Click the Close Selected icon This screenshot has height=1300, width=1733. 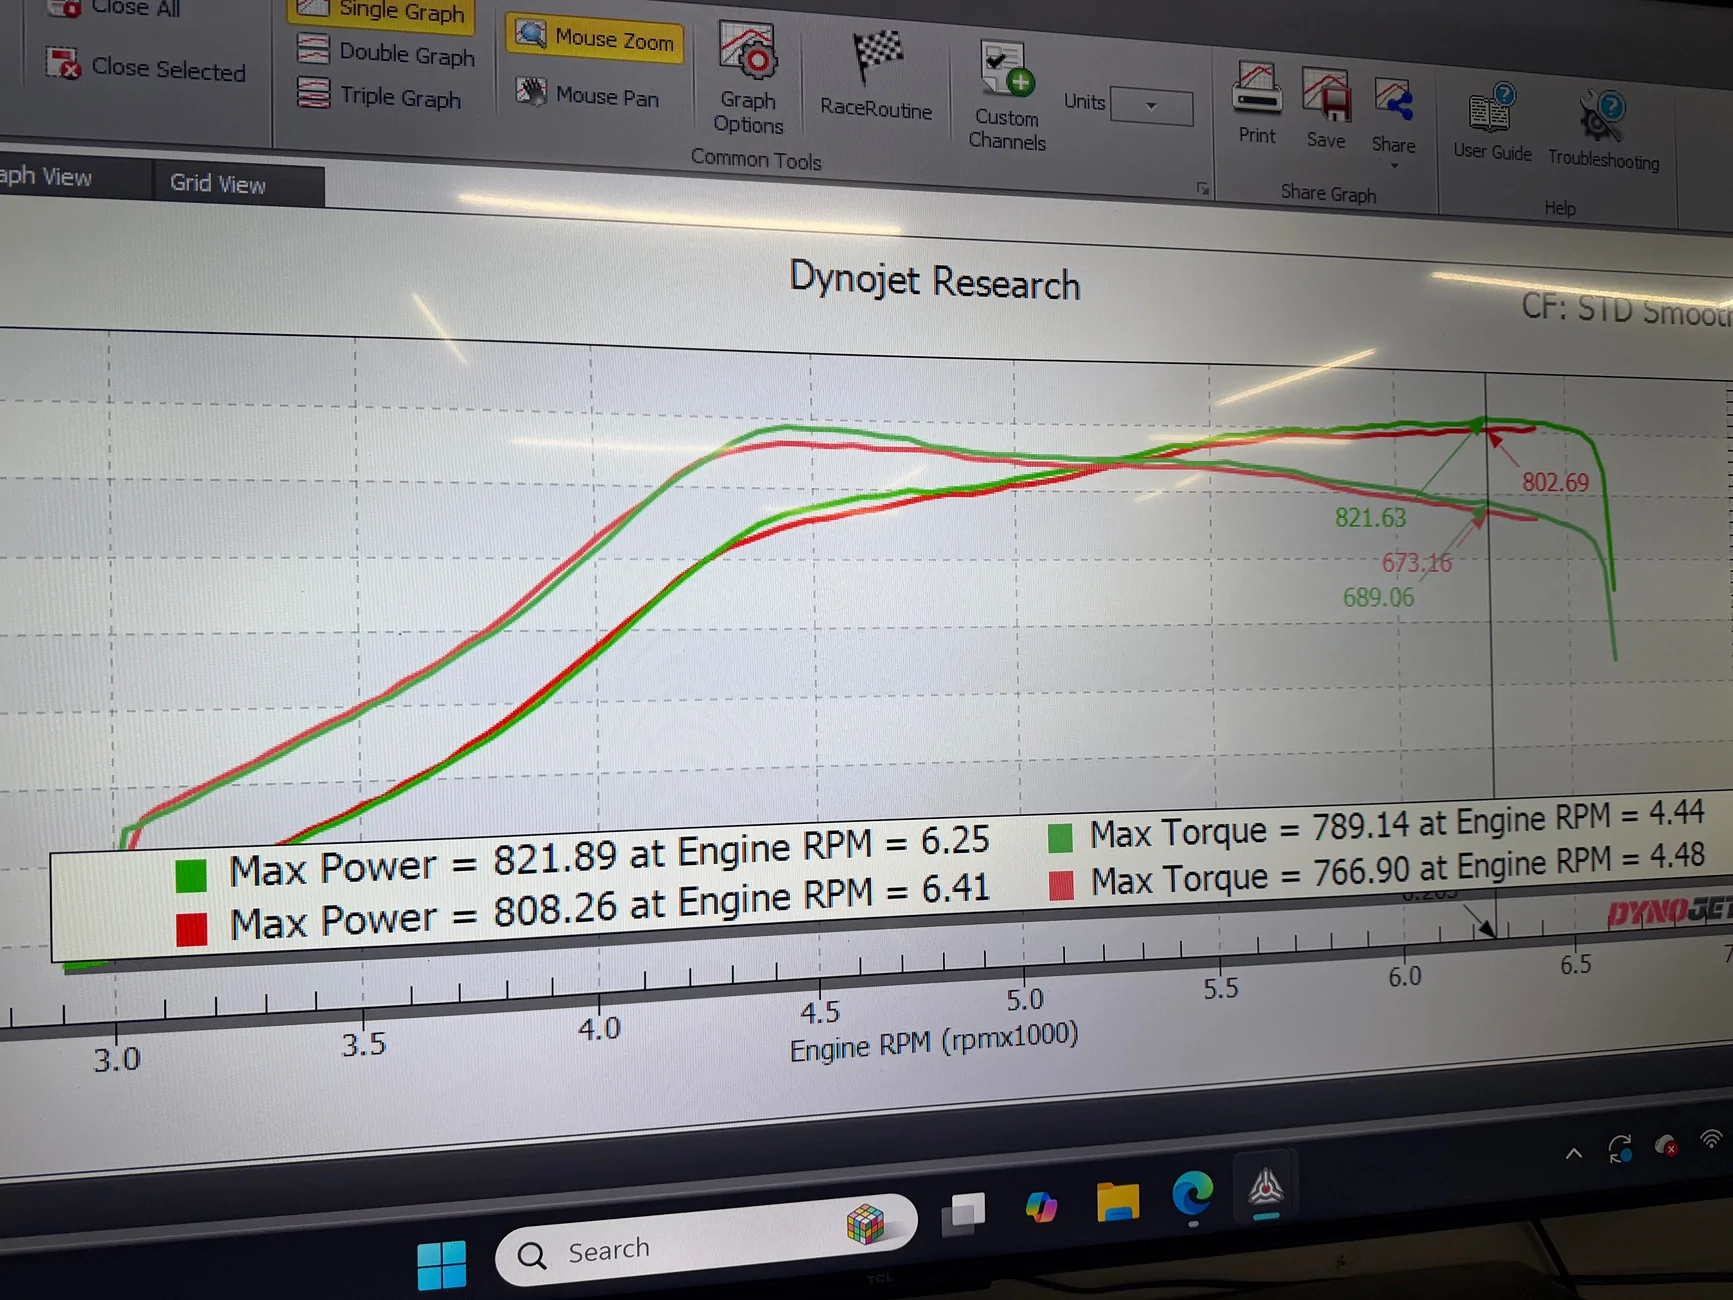62,64
